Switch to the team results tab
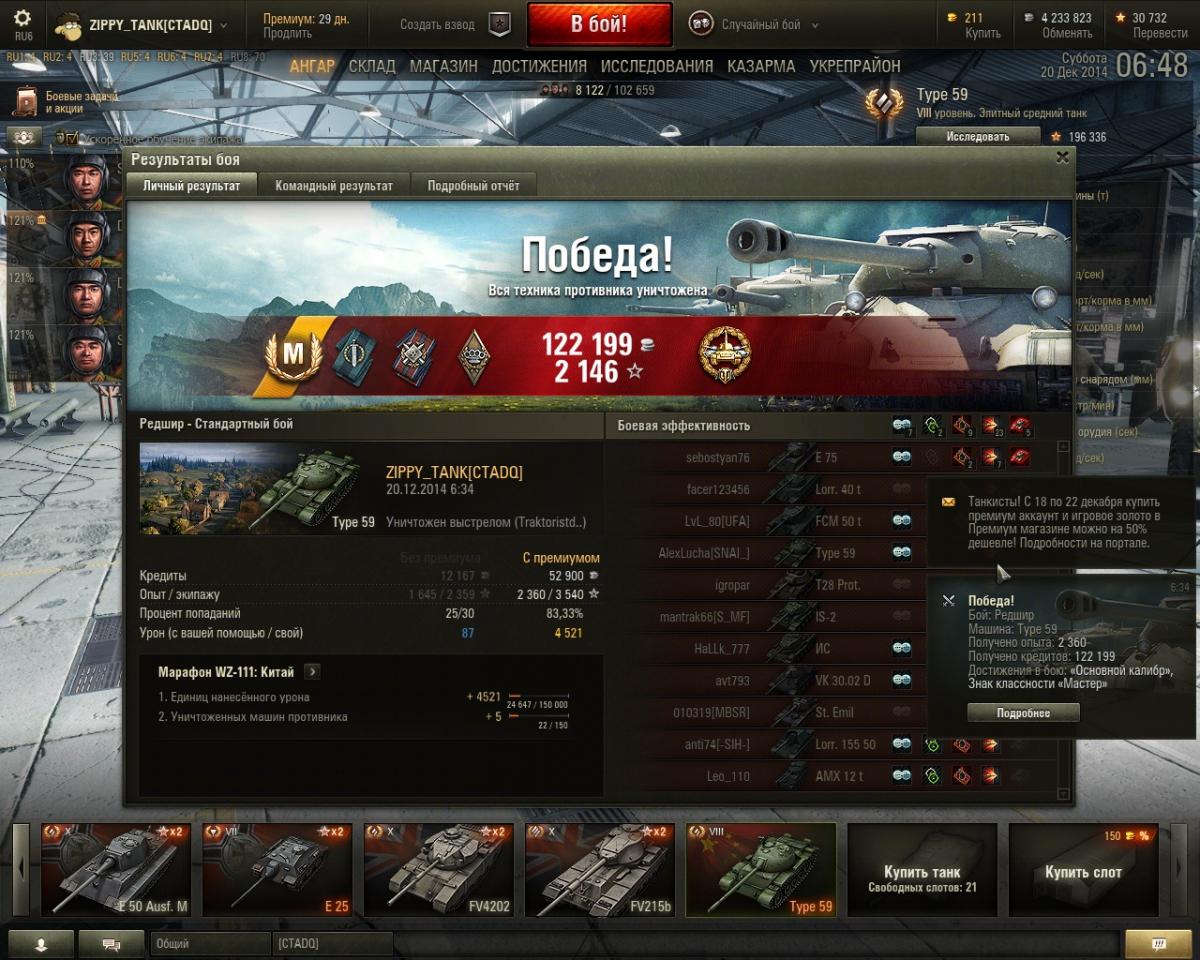Screen dimensions: 1200x960 click(334, 185)
